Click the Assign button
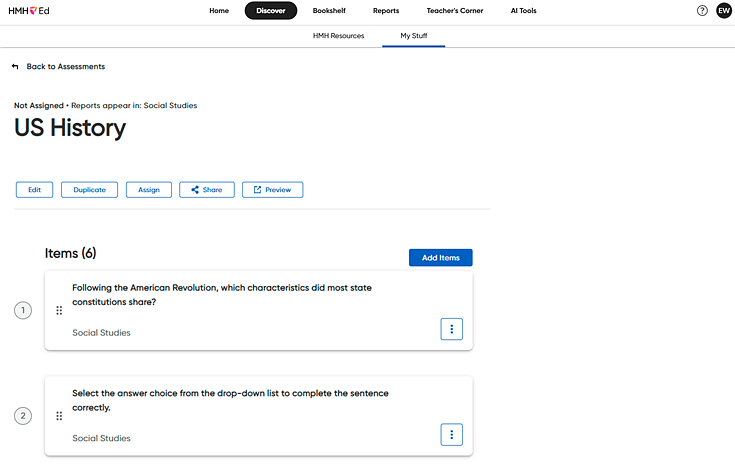Image resolution: width=735 pixels, height=472 pixels. point(149,190)
